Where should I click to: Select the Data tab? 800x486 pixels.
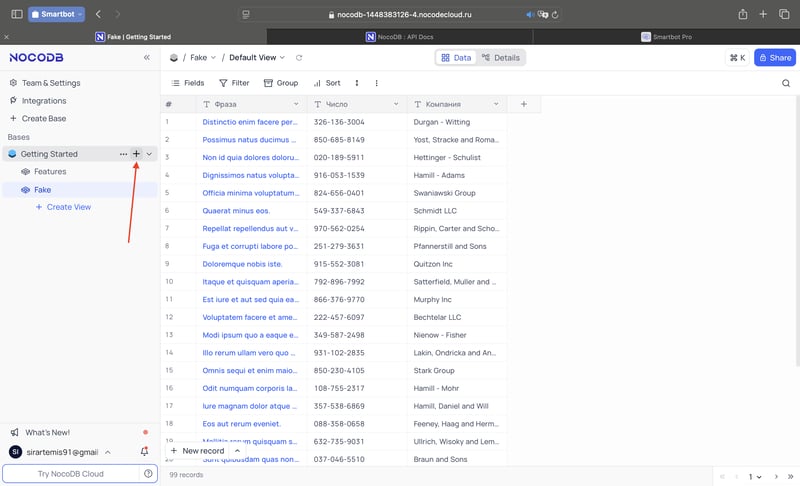click(x=456, y=58)
